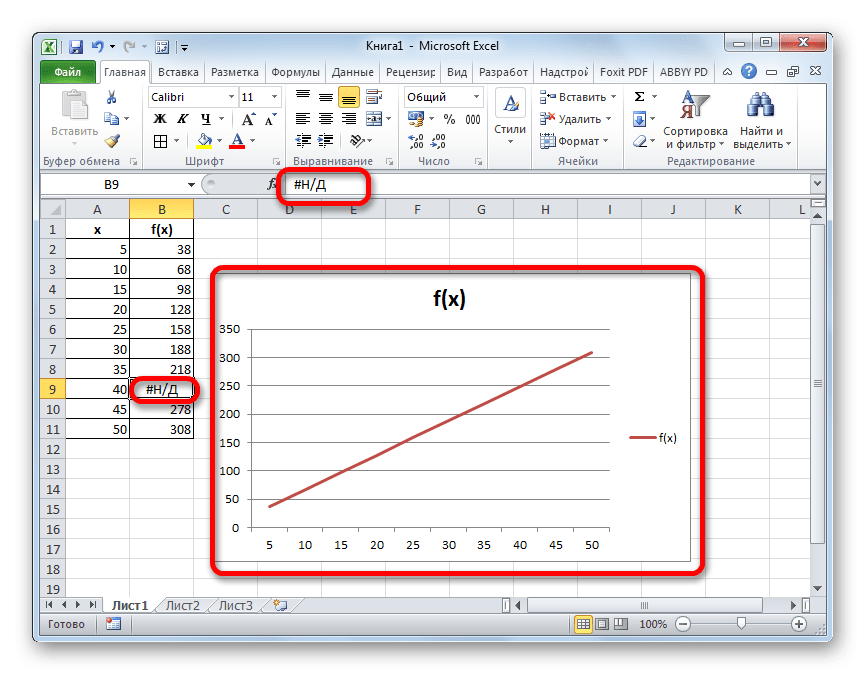866x675 pixels.
Task: Click the Clear eraser icon
Action: coord(640,141)
